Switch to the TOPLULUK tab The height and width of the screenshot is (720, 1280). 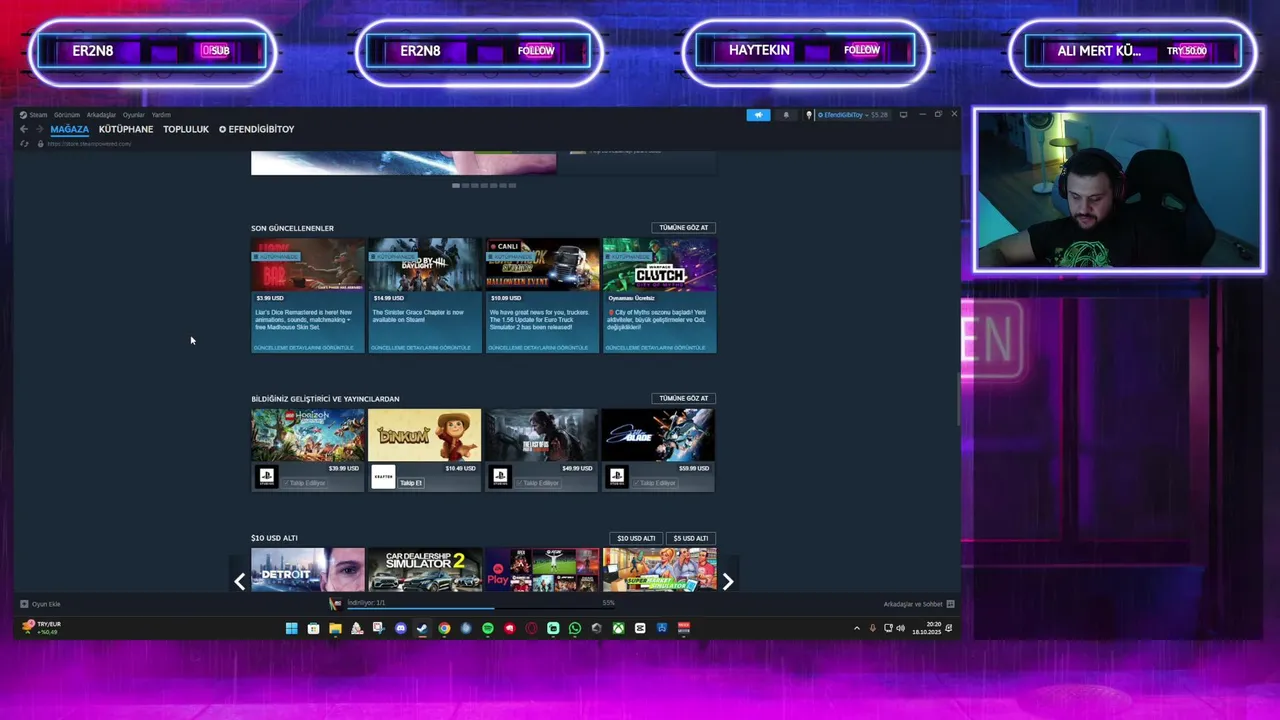(186, 129)
